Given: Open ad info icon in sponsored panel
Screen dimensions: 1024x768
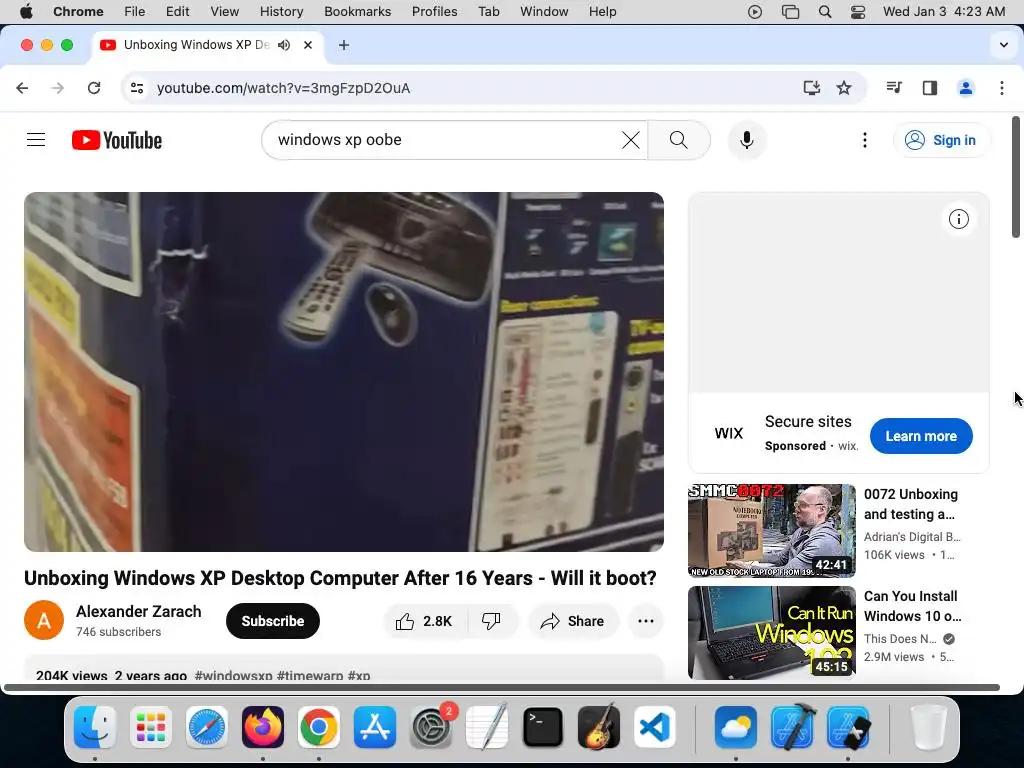Looking at the screenshot, I should pos(958,219).
